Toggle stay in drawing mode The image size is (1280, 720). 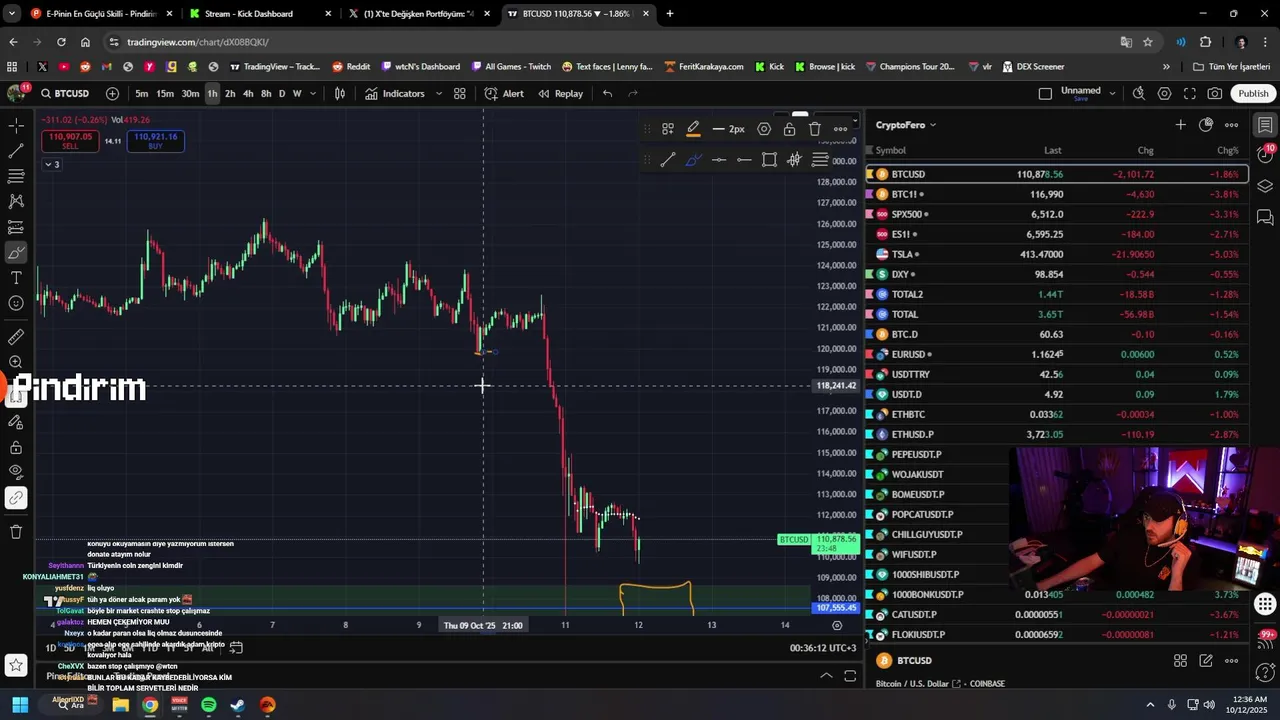click(16, 422)
